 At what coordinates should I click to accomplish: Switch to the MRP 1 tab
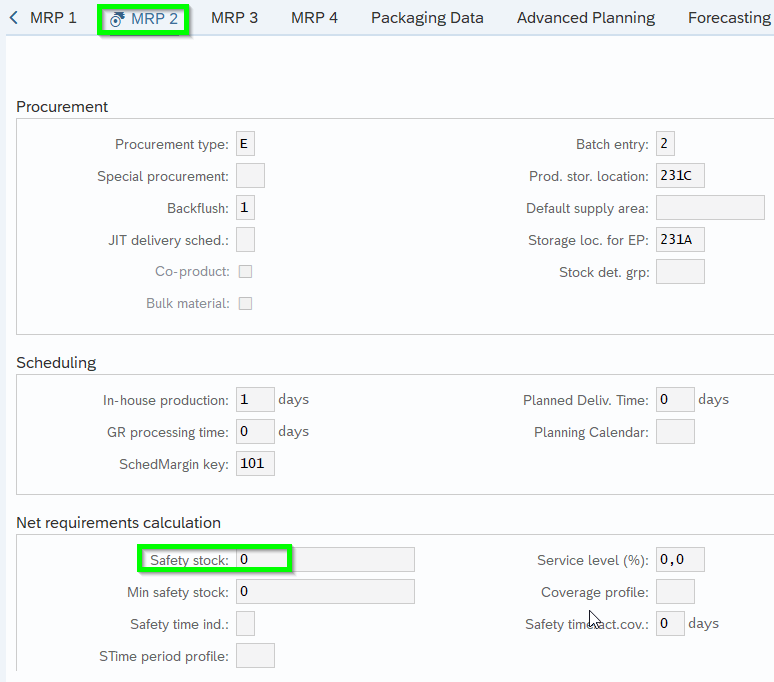coord(53,18)
